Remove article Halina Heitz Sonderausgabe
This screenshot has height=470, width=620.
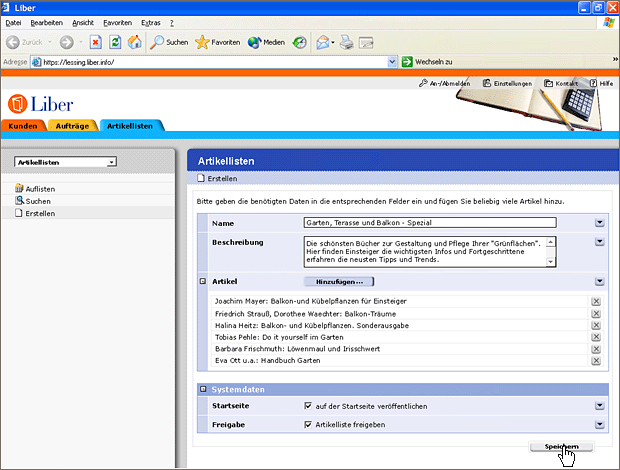(x=596, y=325)
